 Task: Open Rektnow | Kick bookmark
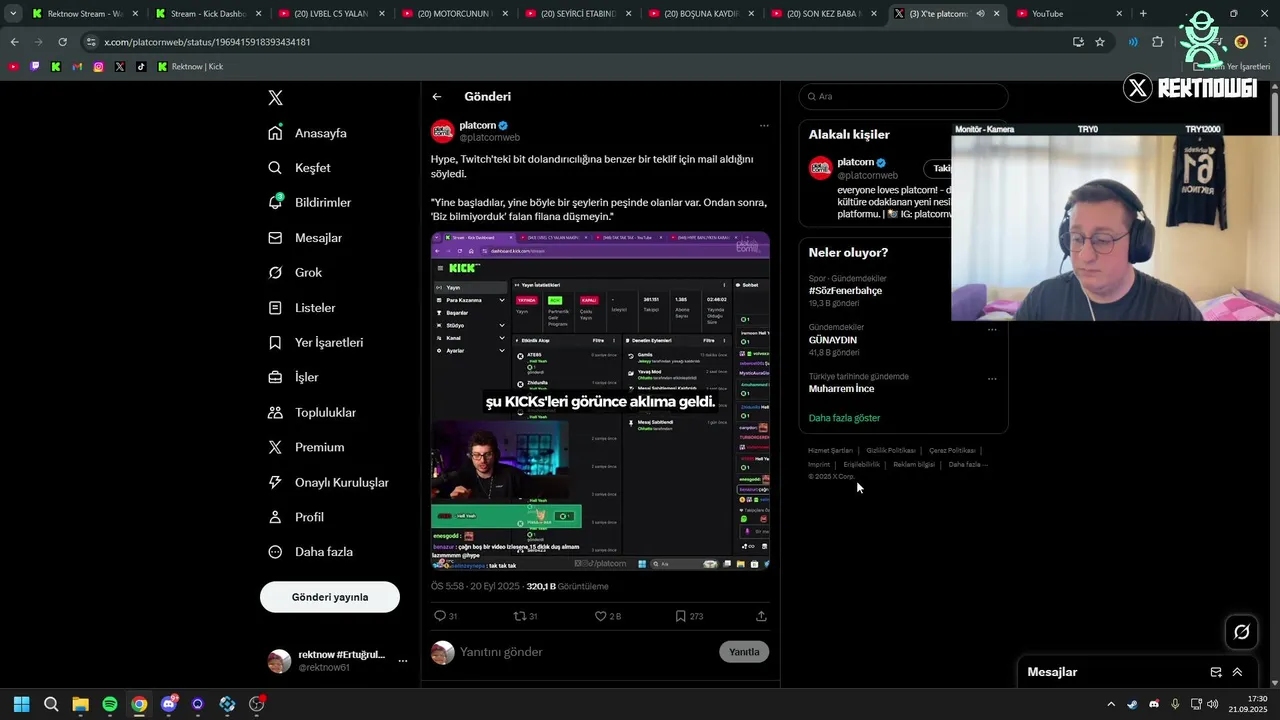coord(190,67)
